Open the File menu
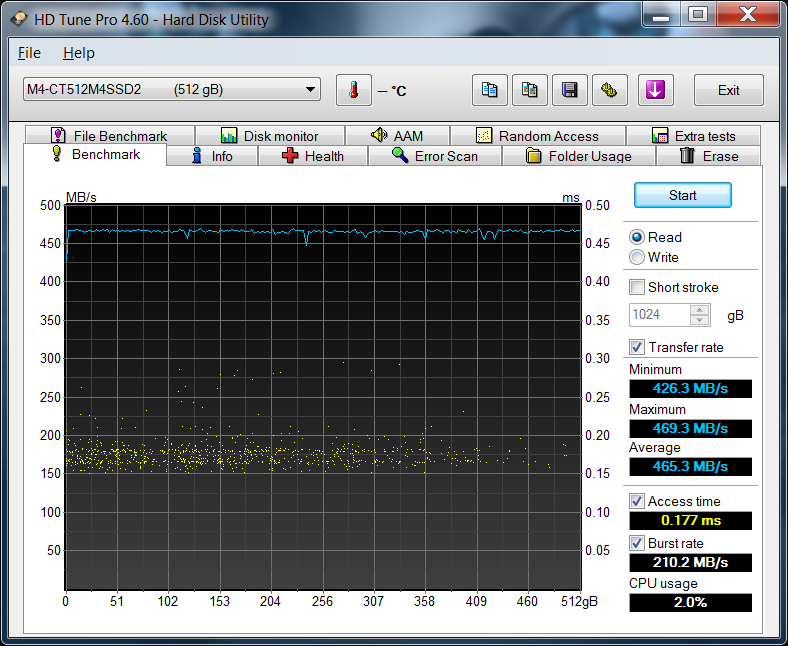Viewport: 788px width, 646px height. [x=29, y=53]
